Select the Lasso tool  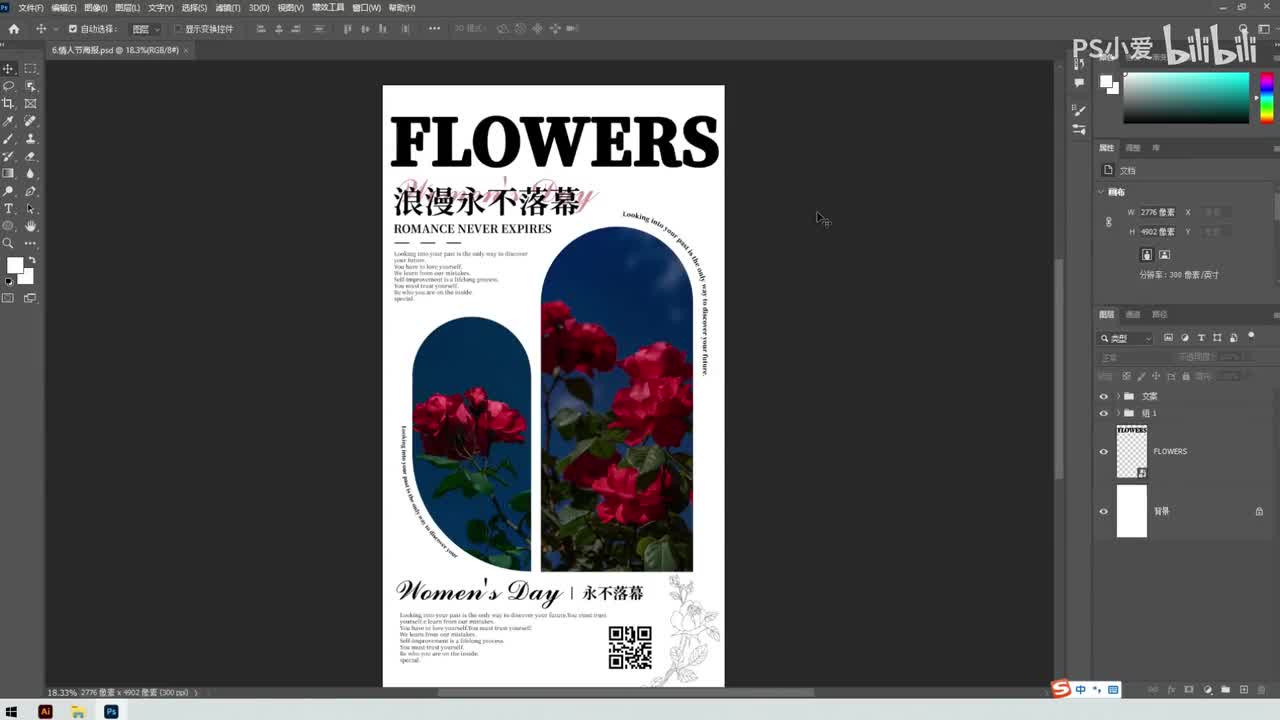pos(8,86)
